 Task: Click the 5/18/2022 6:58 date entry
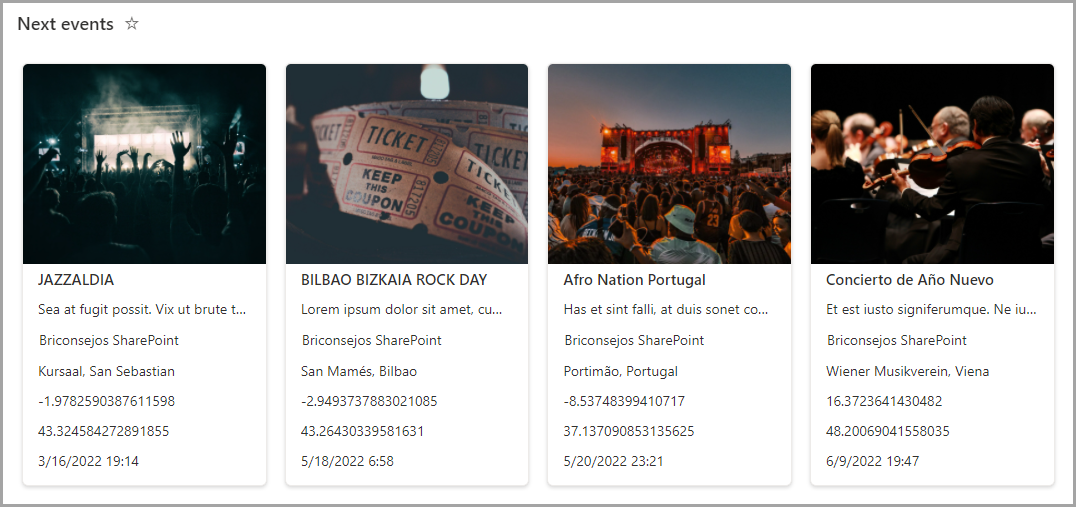[347, 461]
